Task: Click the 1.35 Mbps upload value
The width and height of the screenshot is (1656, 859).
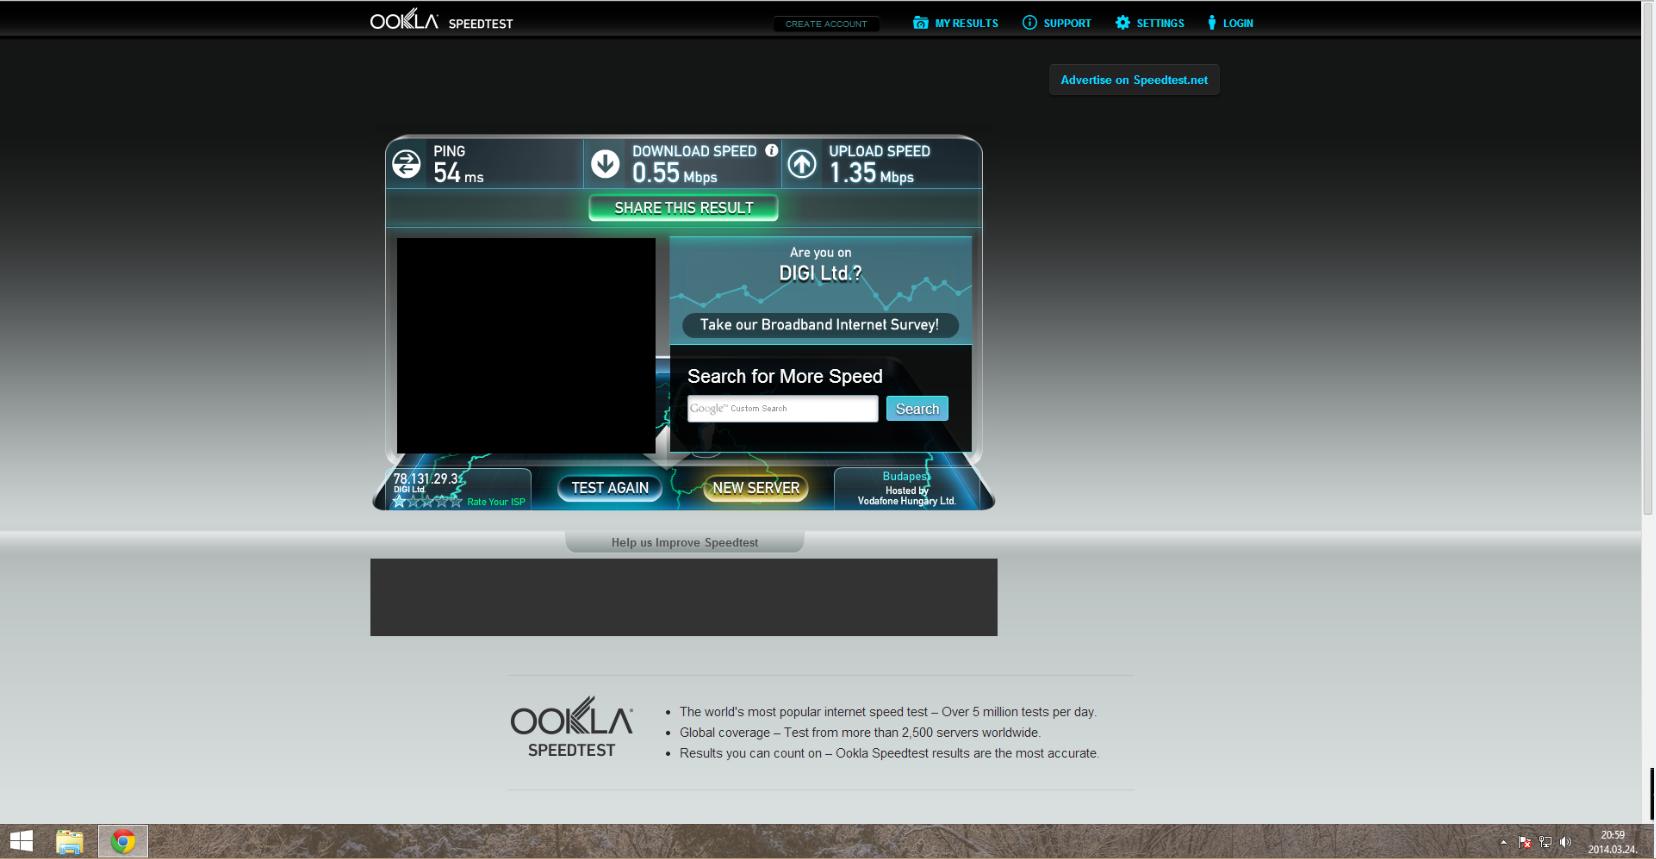Action: (871, 173)
